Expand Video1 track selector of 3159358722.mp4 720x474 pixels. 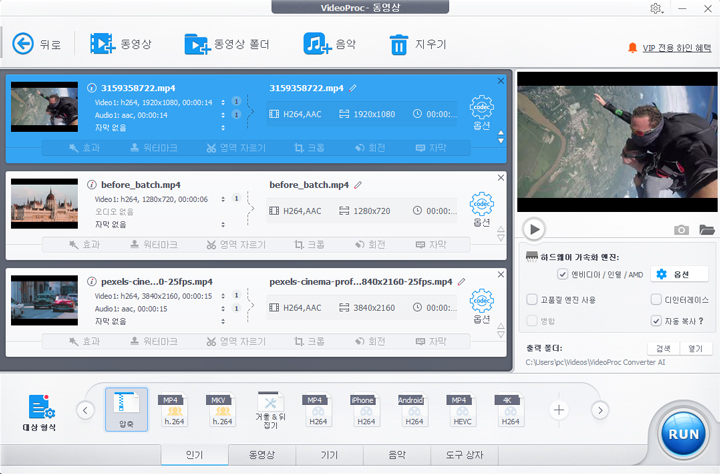tap(223, 102)
